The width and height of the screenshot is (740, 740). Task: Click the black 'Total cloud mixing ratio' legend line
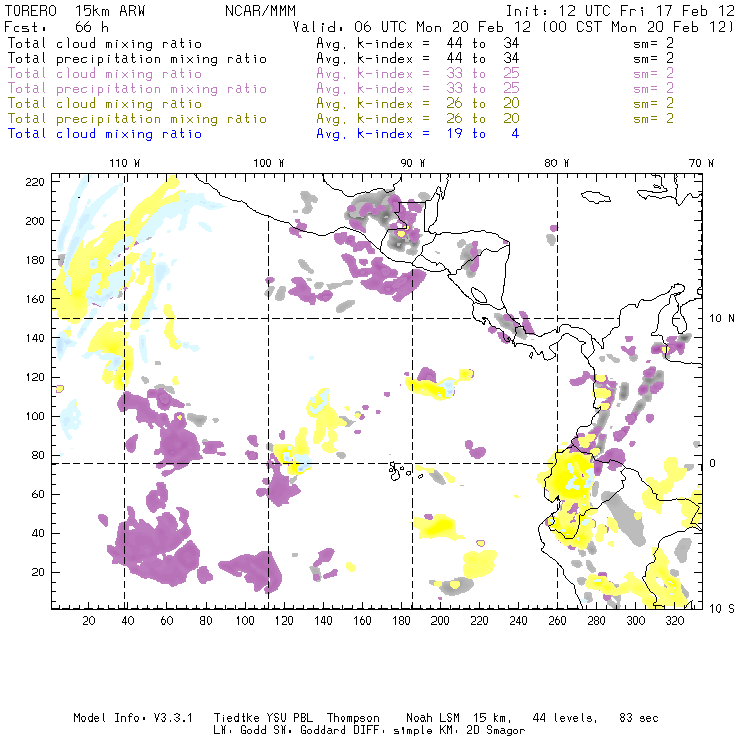105,43
